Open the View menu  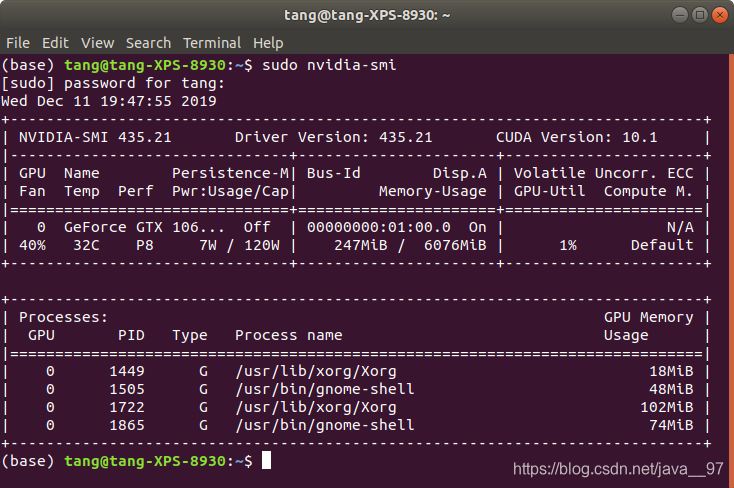[x=97, y=43]
